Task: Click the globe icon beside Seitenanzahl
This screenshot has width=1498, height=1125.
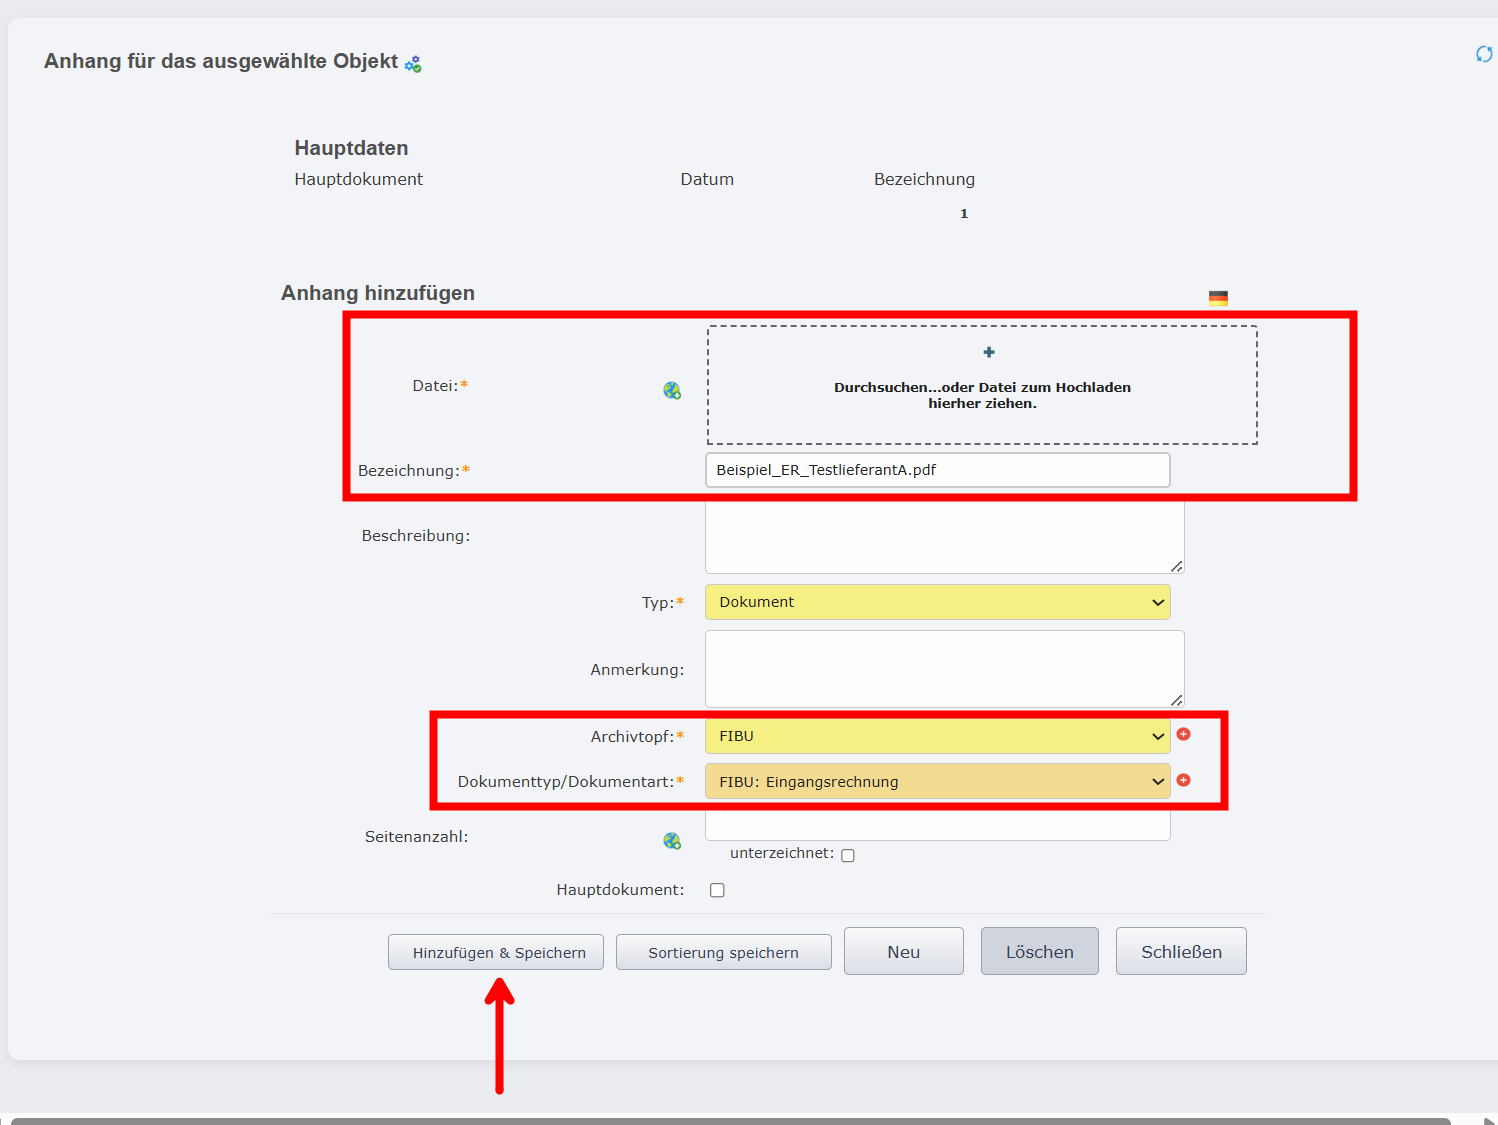Action: click(673, 841)
